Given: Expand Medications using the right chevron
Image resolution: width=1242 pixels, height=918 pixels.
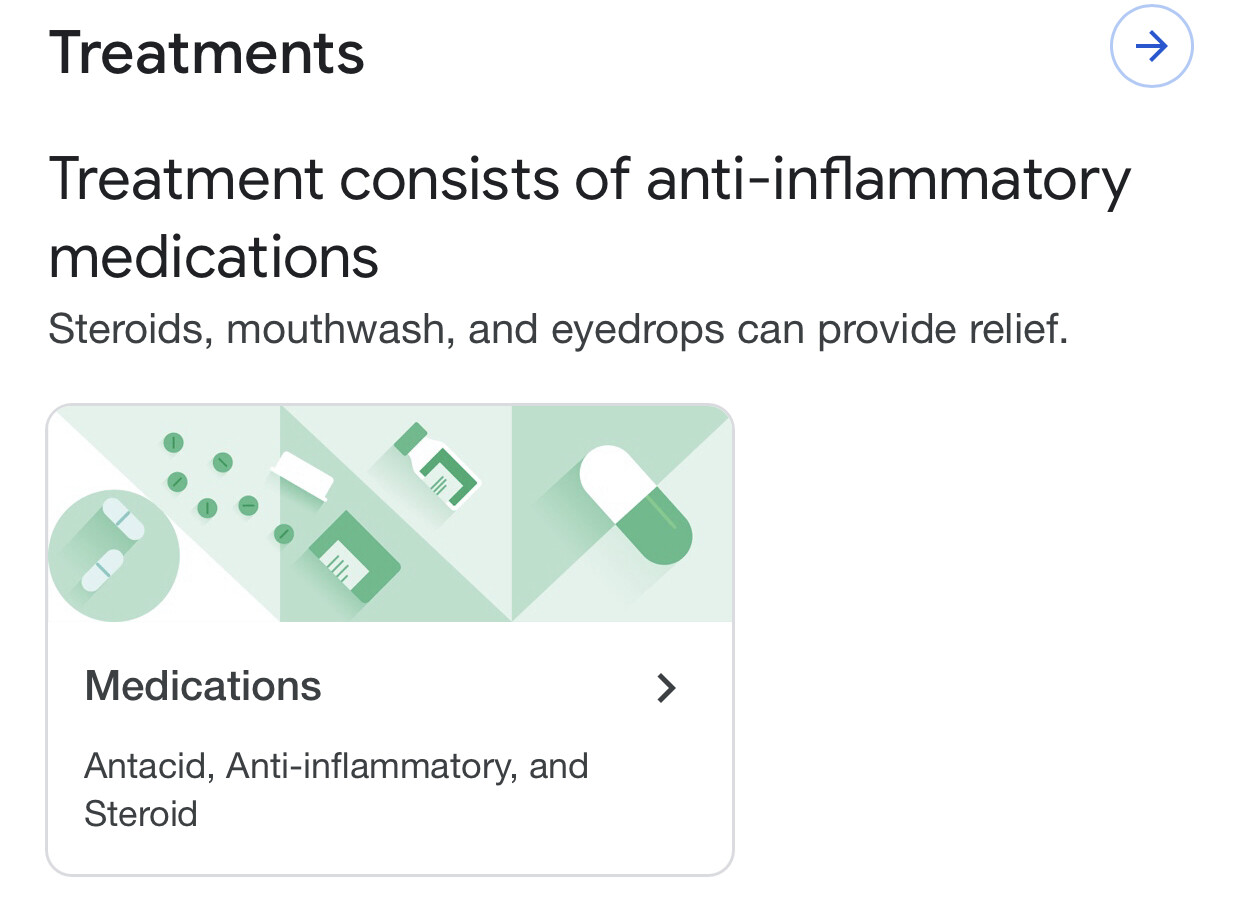Looking at the screenshot, I should click(666, 688).
